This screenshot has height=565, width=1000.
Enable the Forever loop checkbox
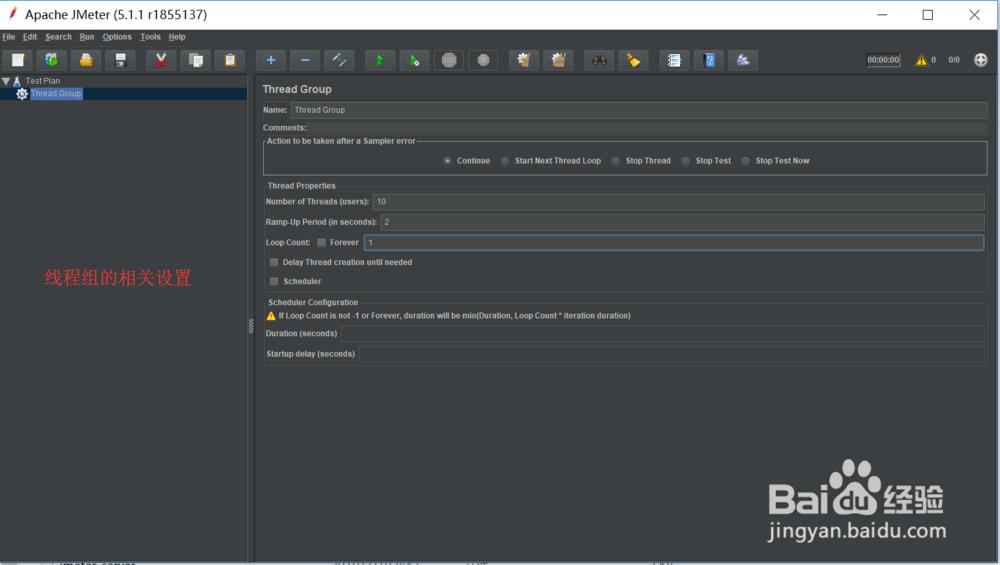point(321,242)
